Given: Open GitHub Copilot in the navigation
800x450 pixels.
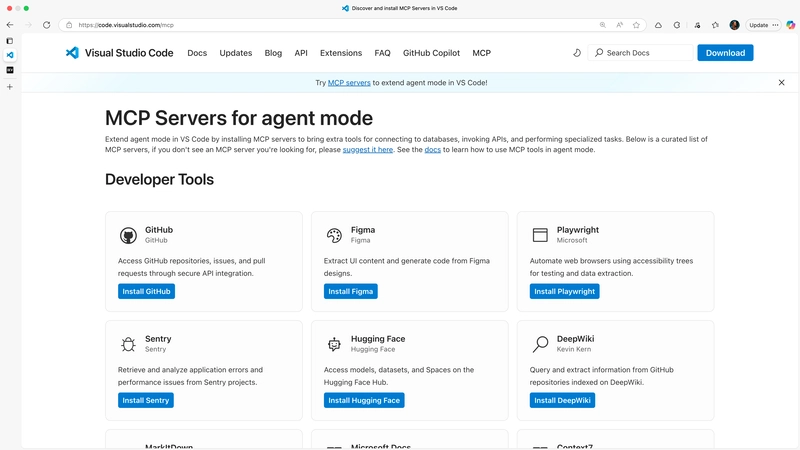Looking at the screenshot, I should pyautogui.click(x=431, y=53).
